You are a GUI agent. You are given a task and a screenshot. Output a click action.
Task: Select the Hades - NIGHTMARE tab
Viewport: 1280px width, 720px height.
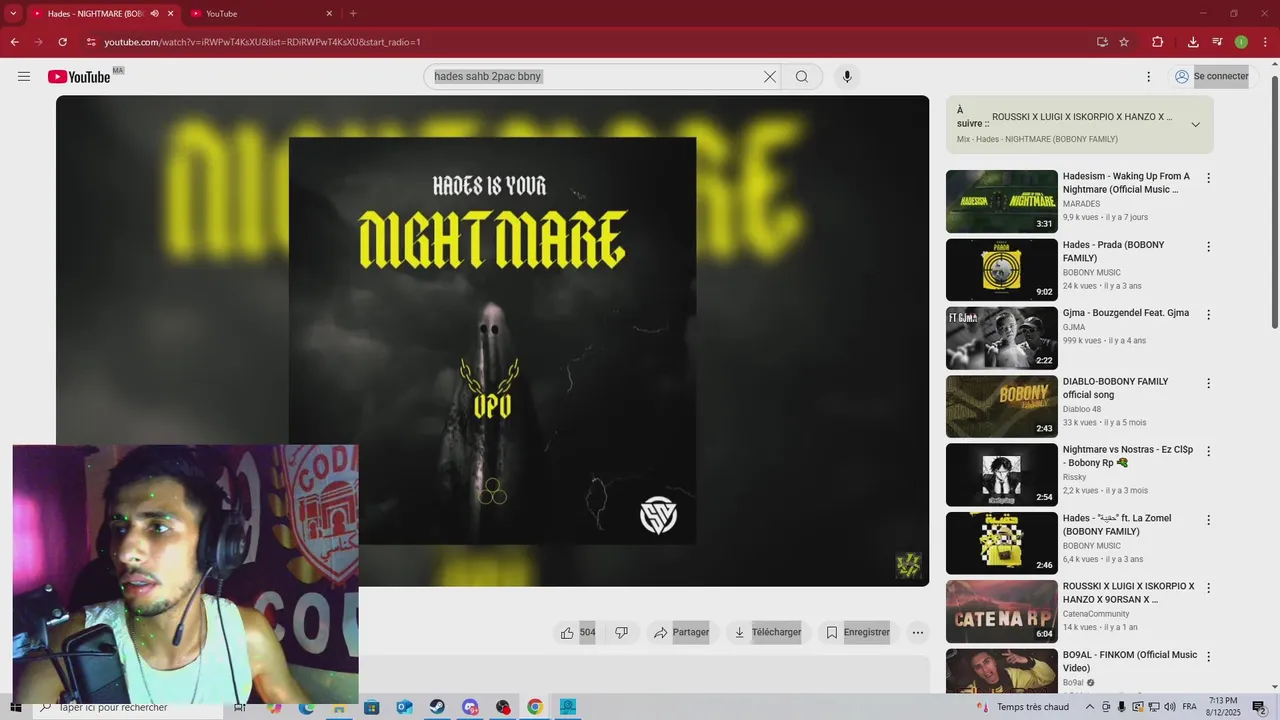(x=103, y=14)
